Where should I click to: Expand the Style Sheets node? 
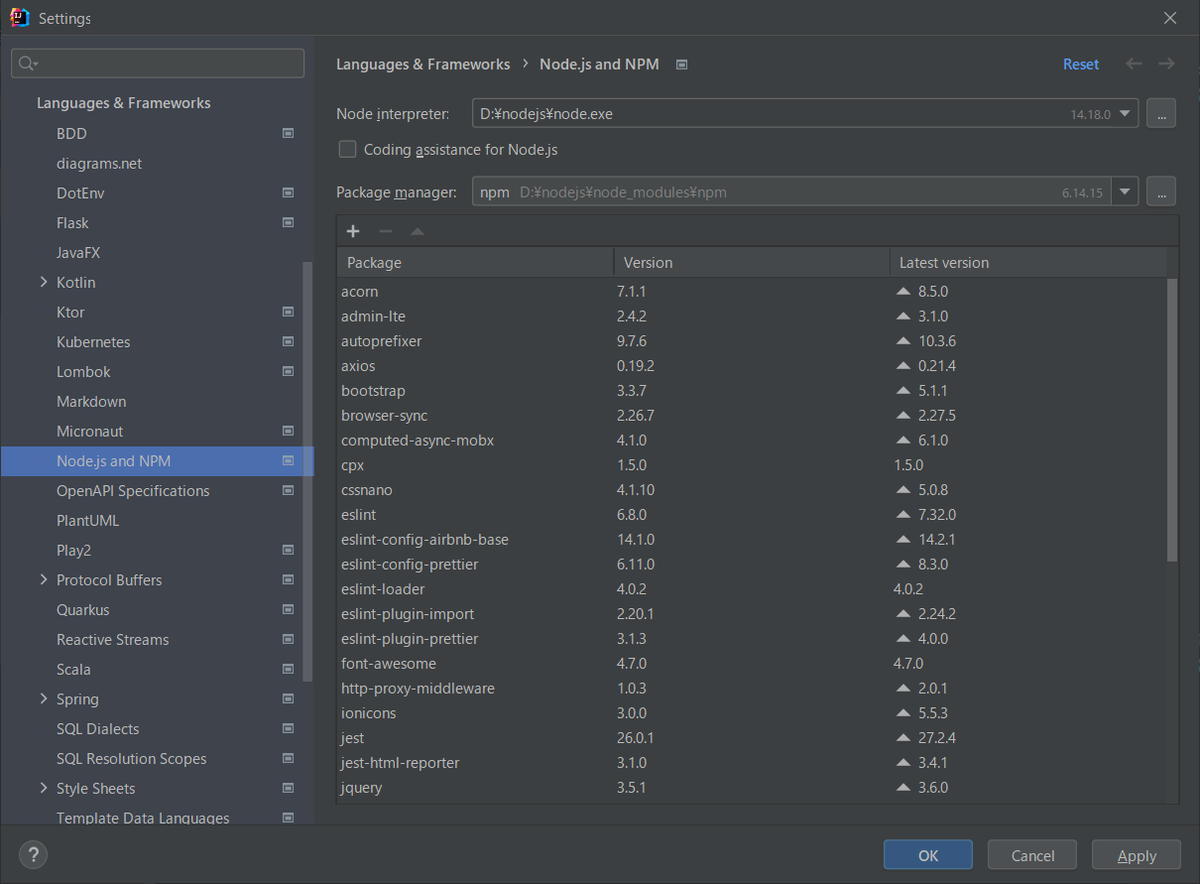click(x=43, y=788)
